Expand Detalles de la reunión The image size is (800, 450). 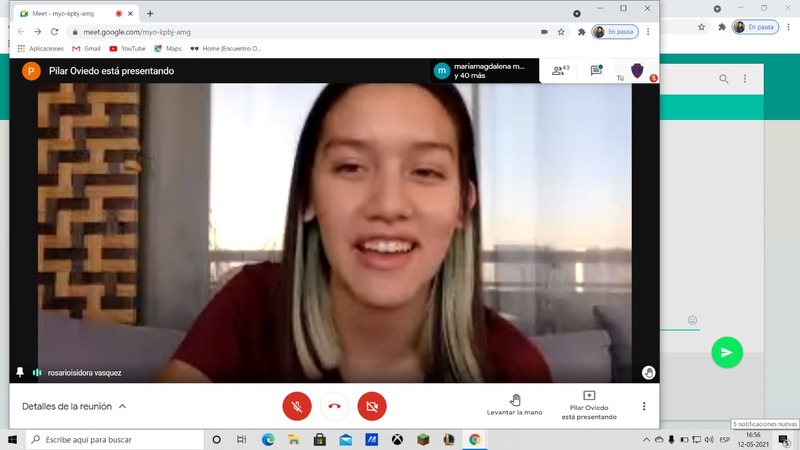pos(75,406)
